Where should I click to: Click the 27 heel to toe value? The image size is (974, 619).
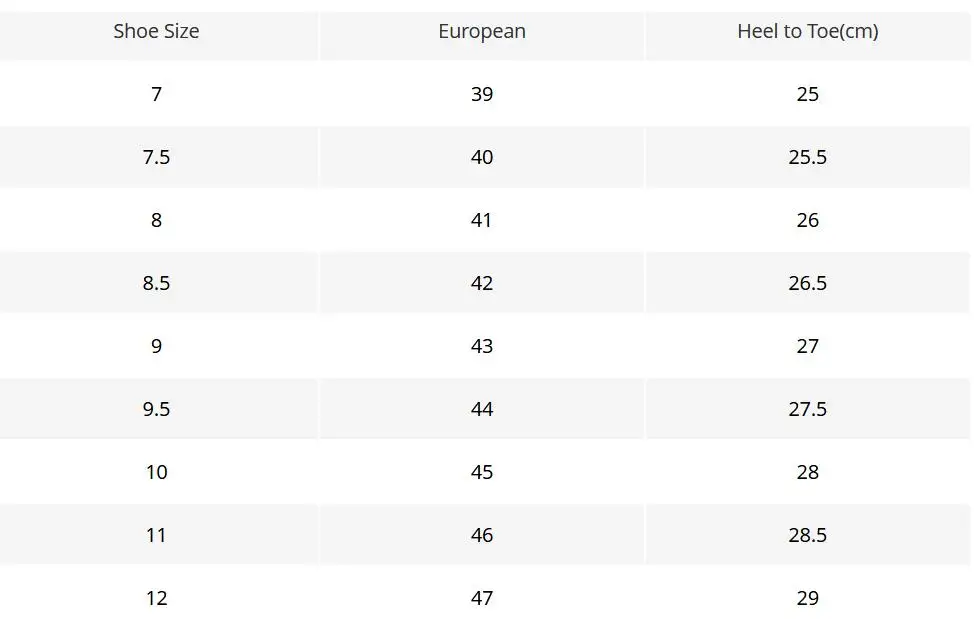pos(808,346)
